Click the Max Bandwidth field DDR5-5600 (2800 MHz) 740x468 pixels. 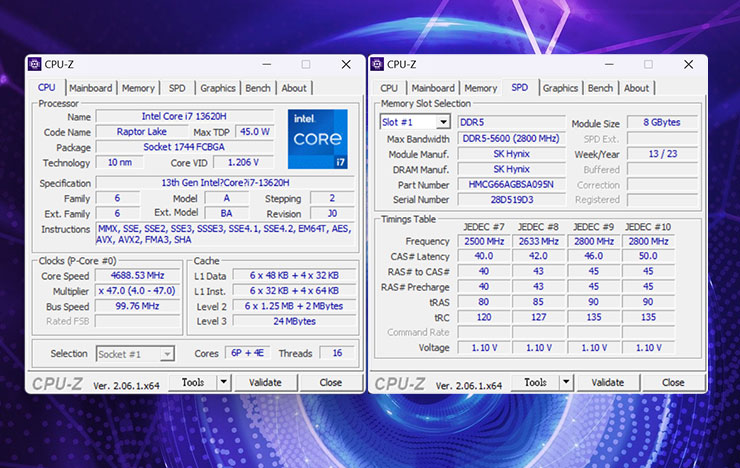(x=511, y=139)
